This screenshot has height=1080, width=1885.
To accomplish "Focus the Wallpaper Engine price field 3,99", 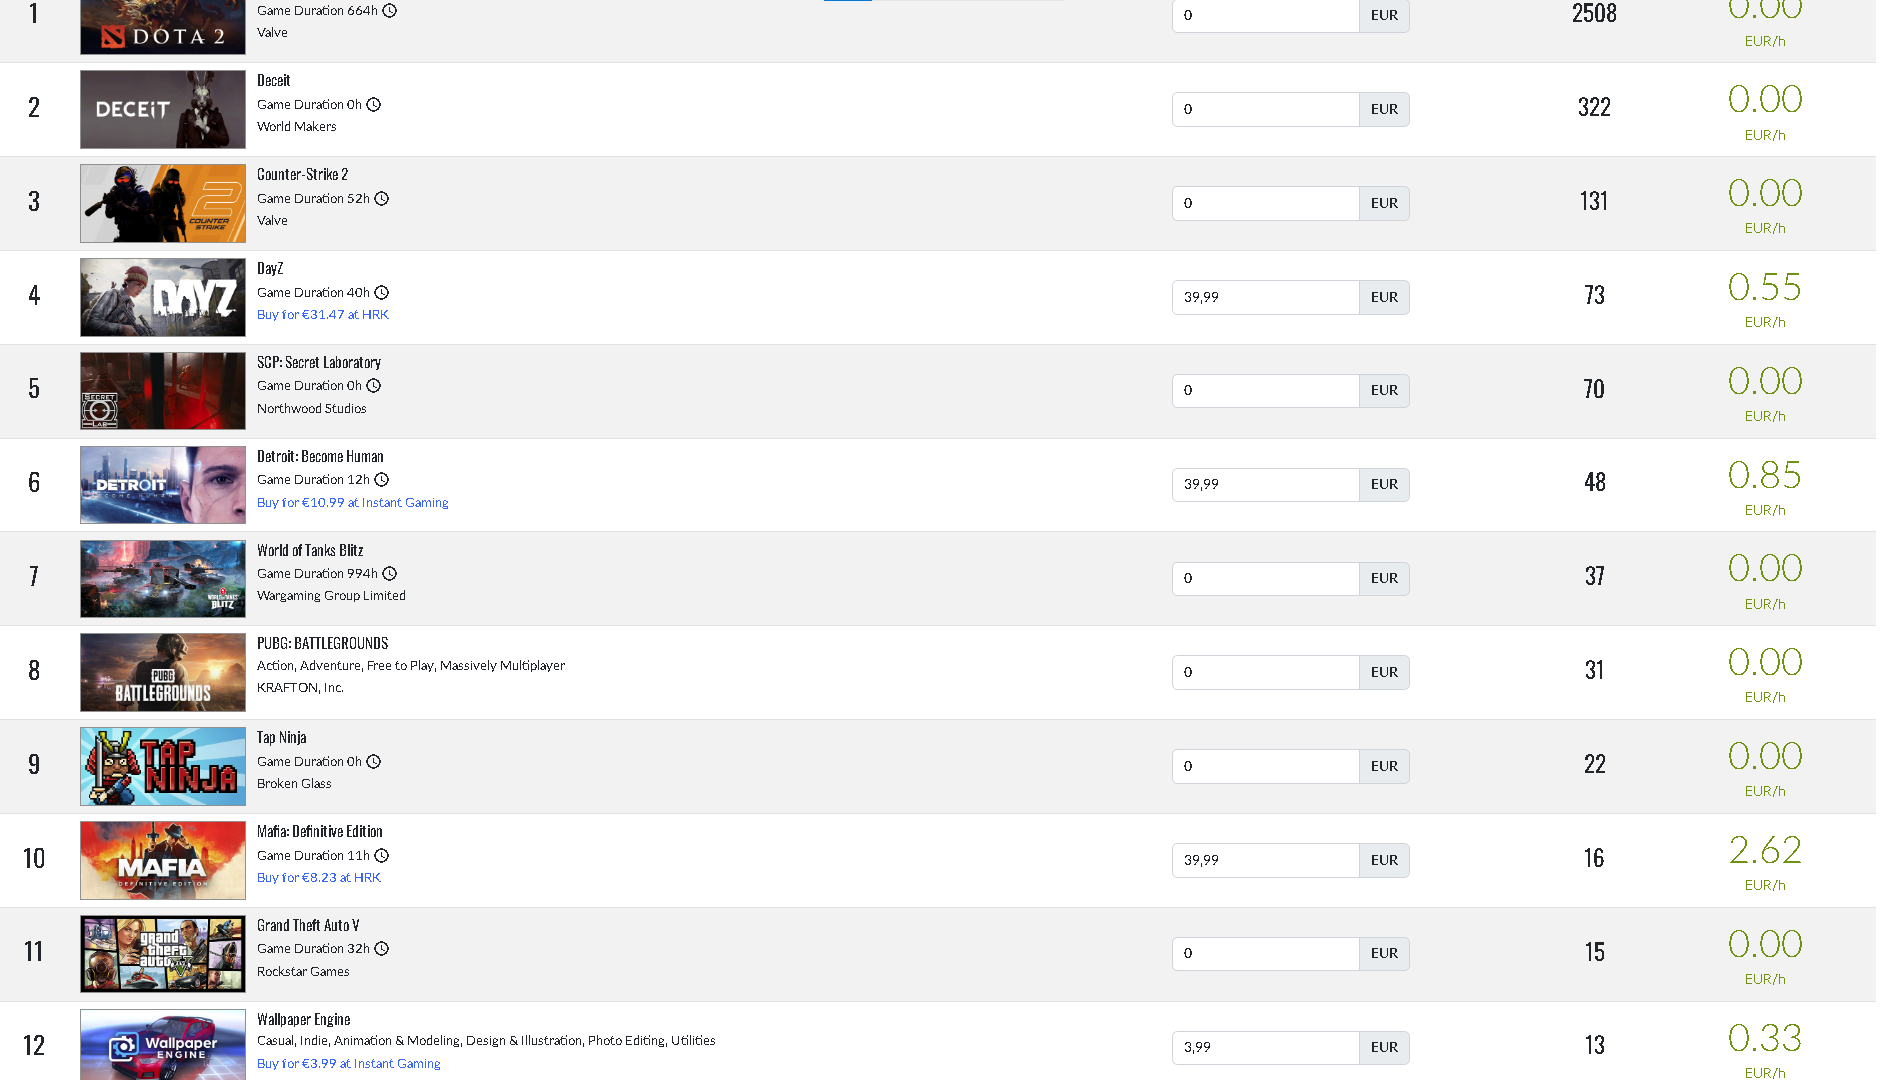I will pyautogui.click(x=1266, y=1048).
